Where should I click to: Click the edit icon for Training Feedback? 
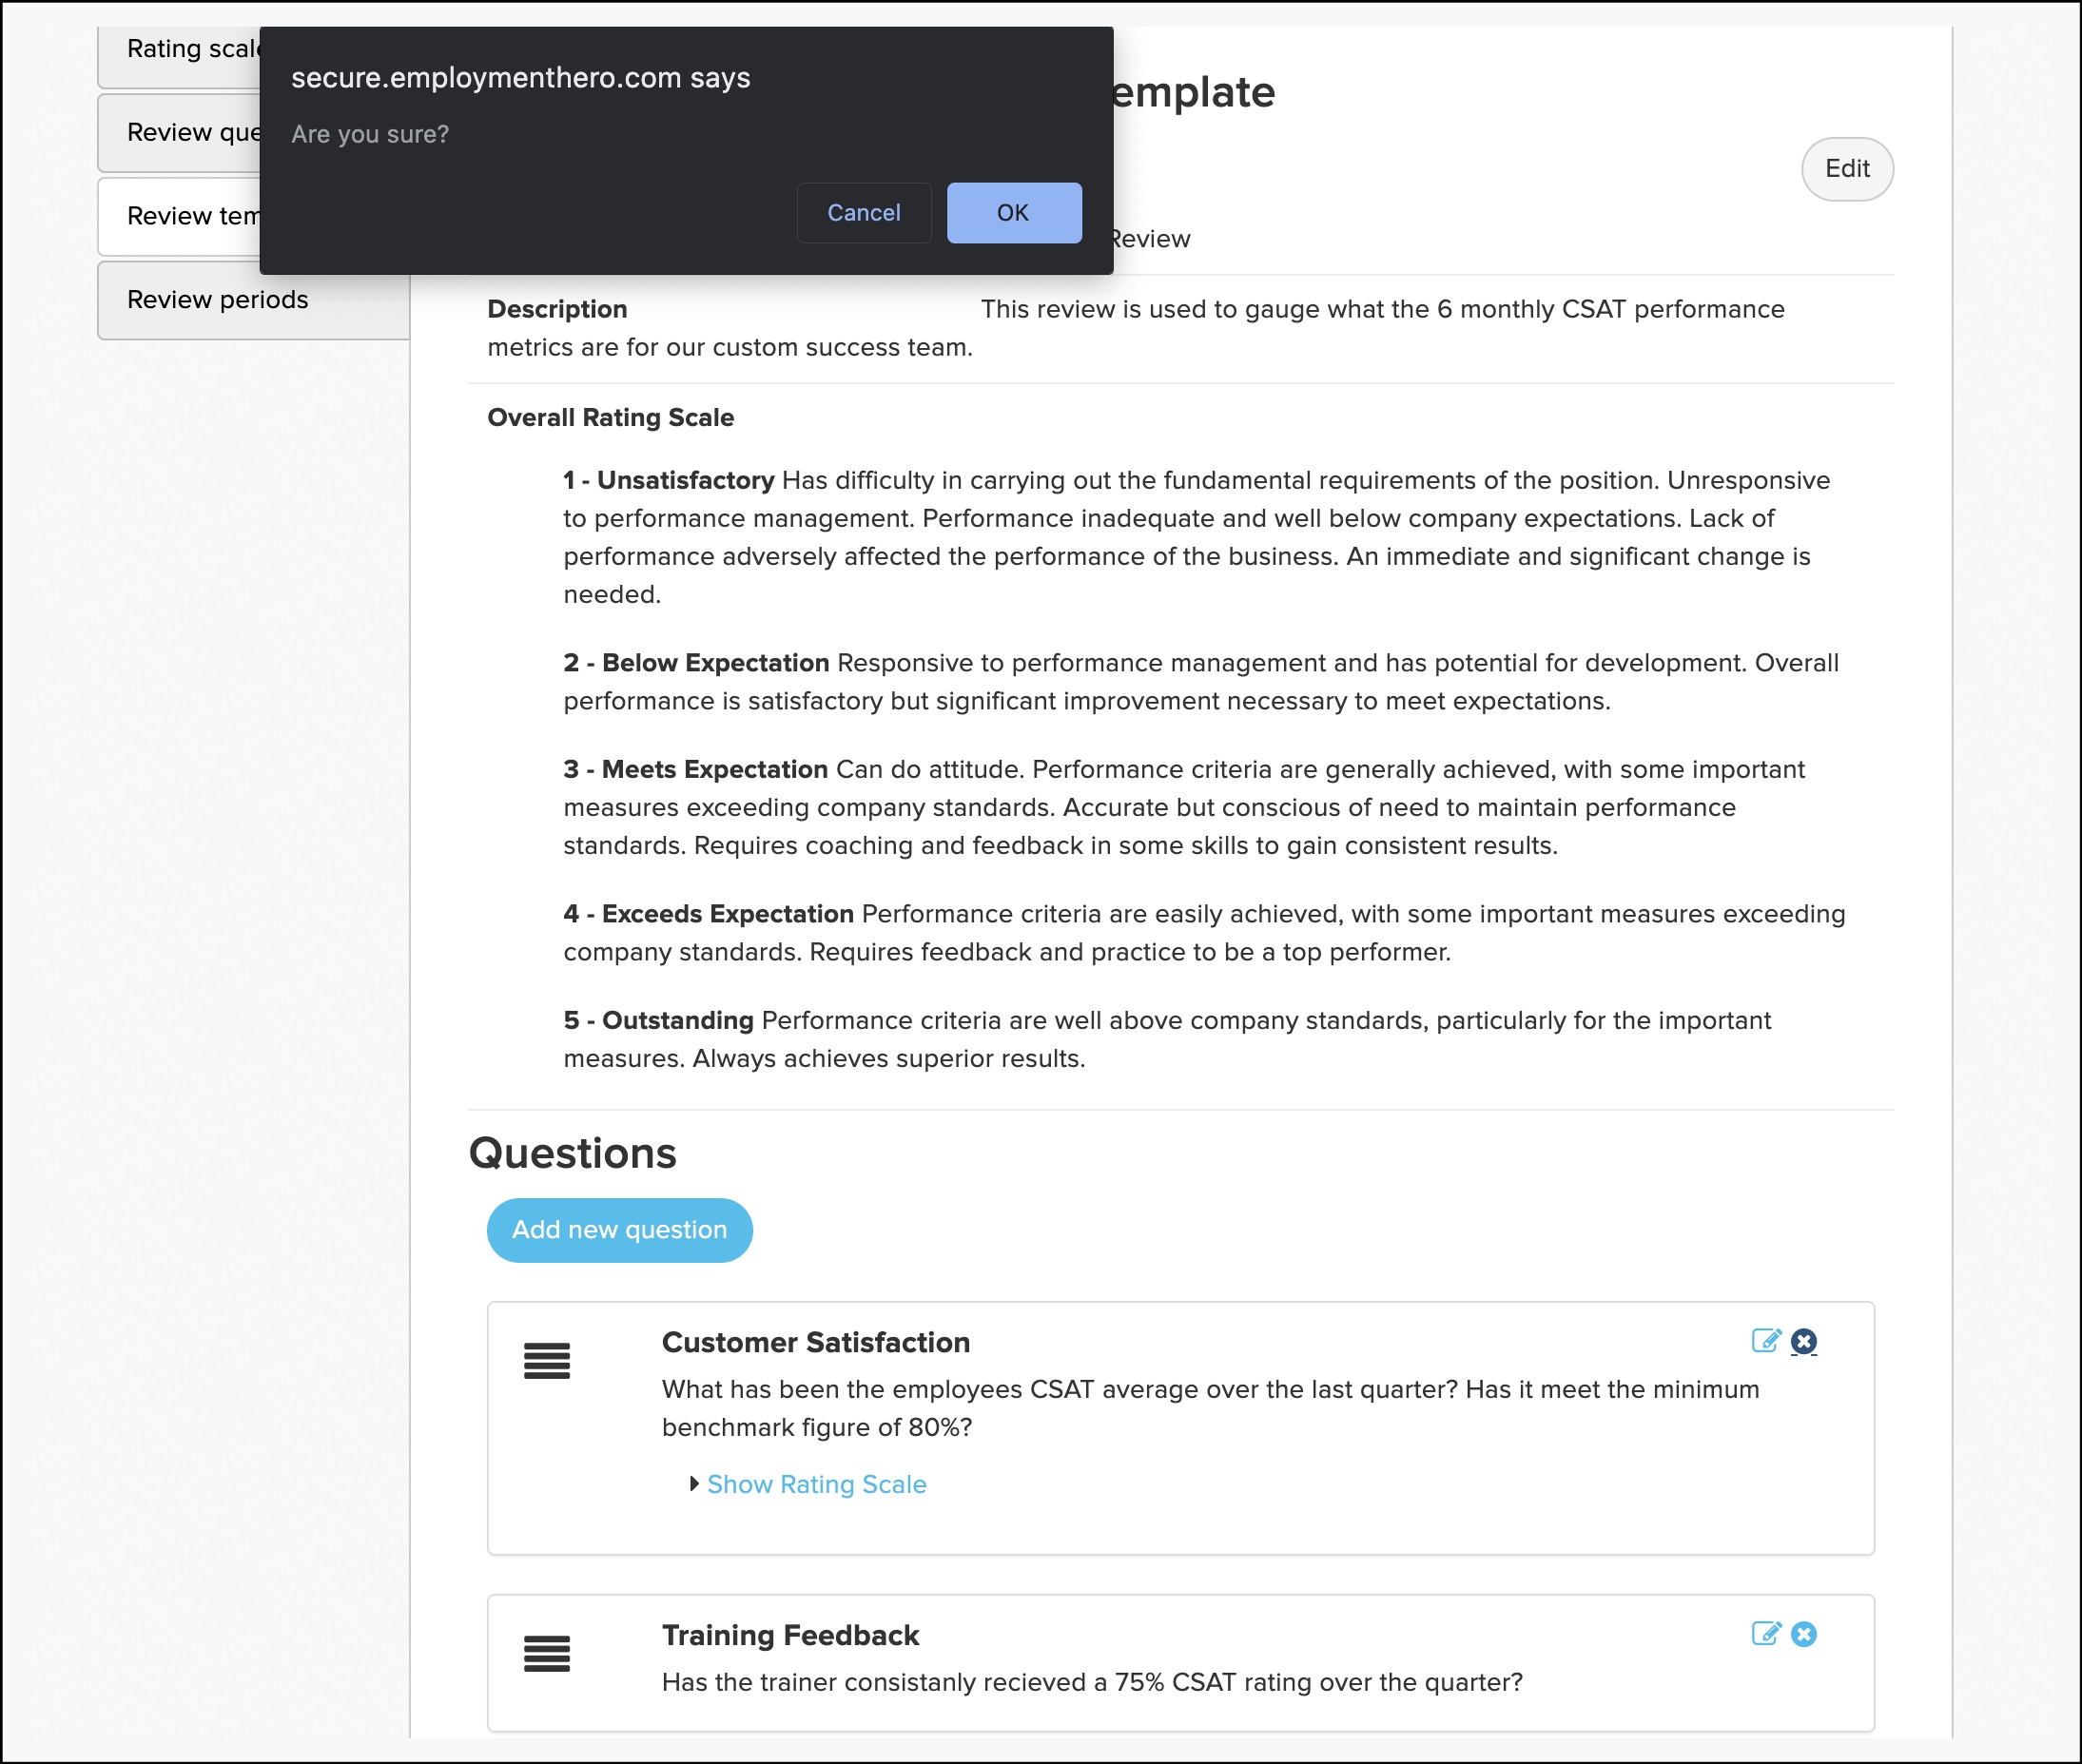coord(1765,1634)
